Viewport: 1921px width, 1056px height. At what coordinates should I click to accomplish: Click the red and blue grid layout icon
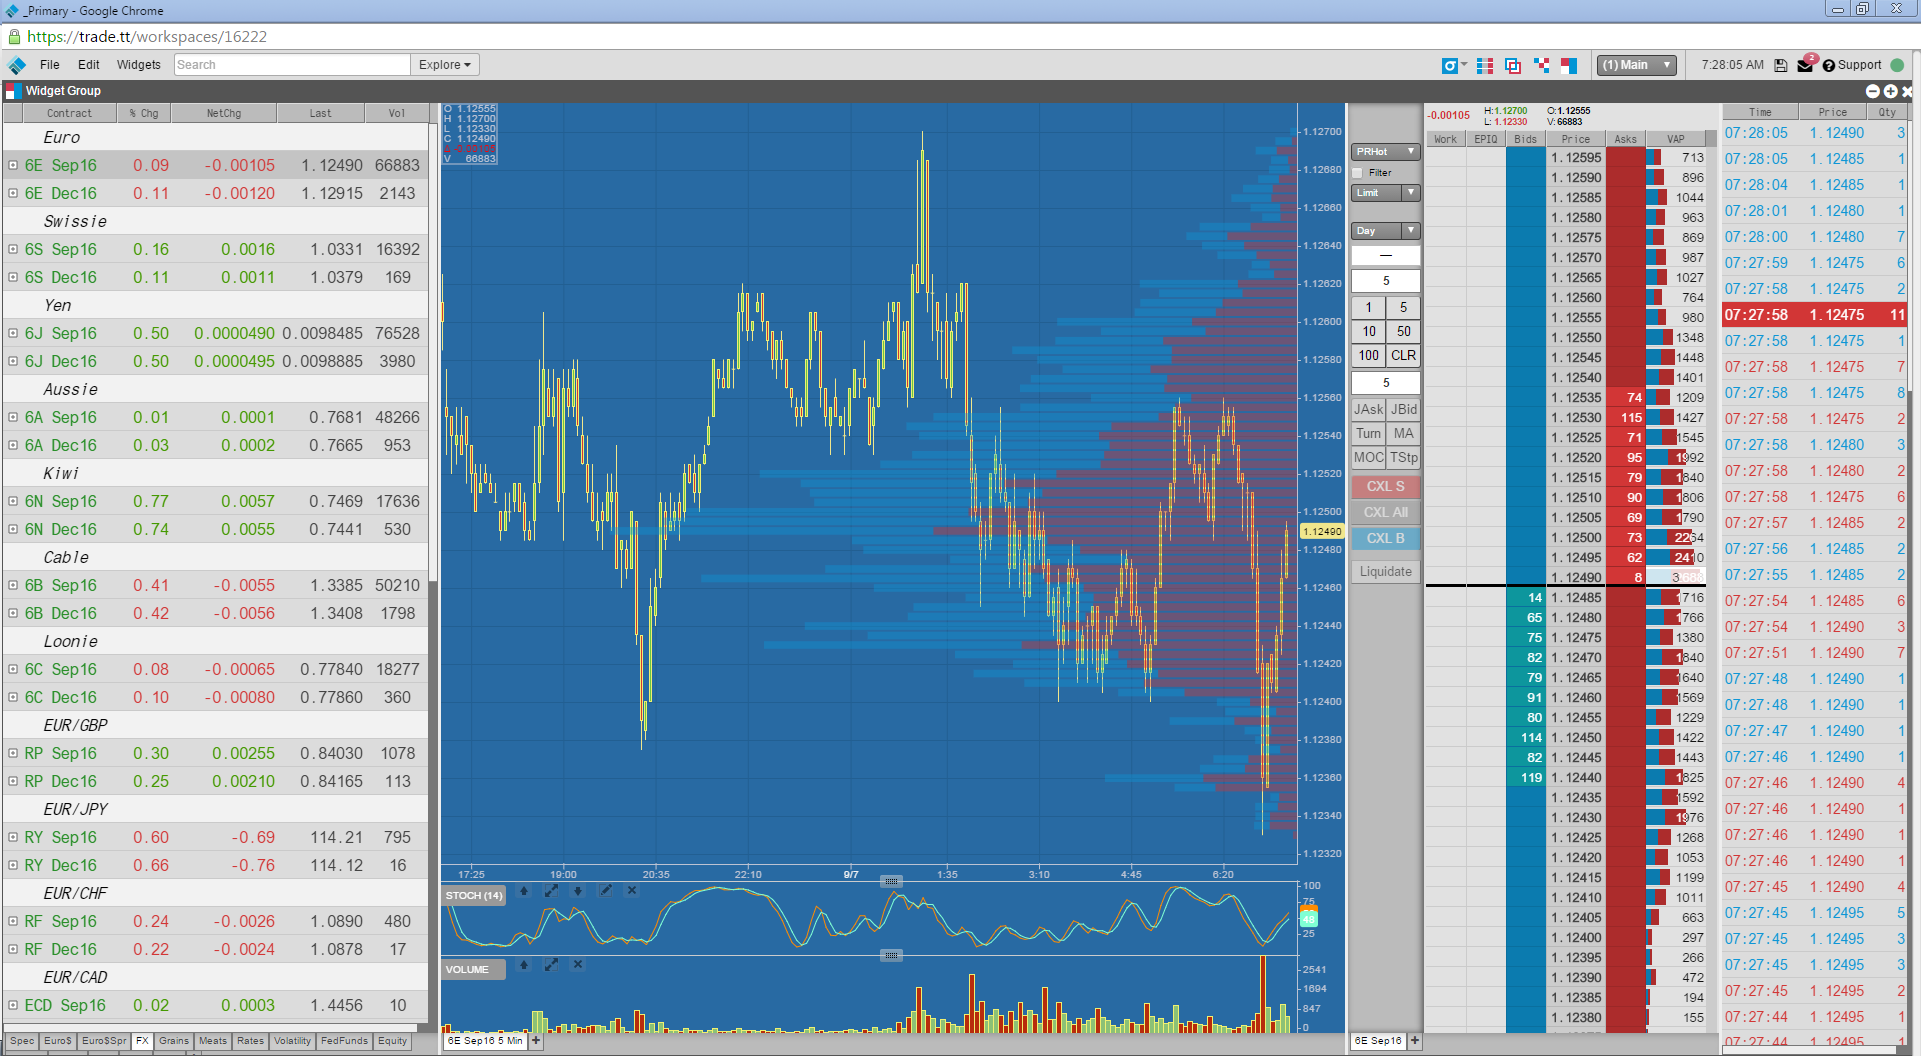point(1485,65)
